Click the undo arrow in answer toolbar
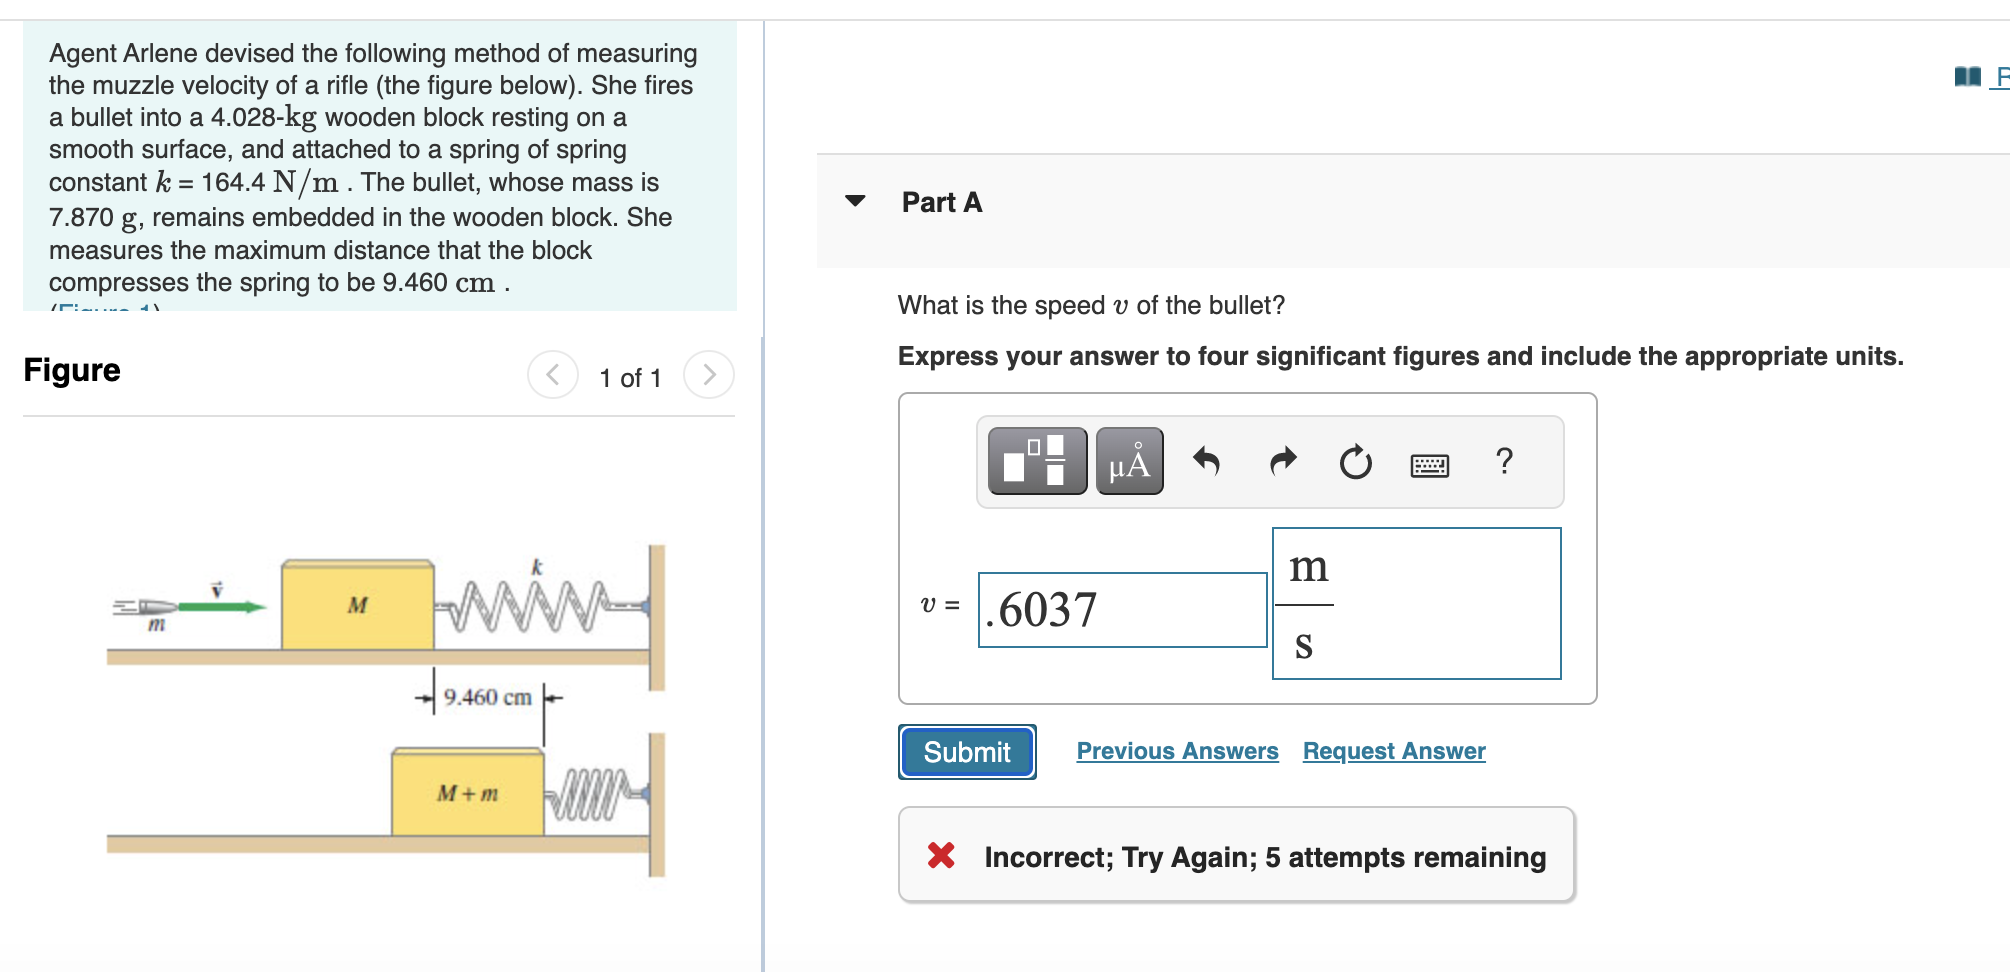This screenshot has width=2010, height=972. 1208,462
